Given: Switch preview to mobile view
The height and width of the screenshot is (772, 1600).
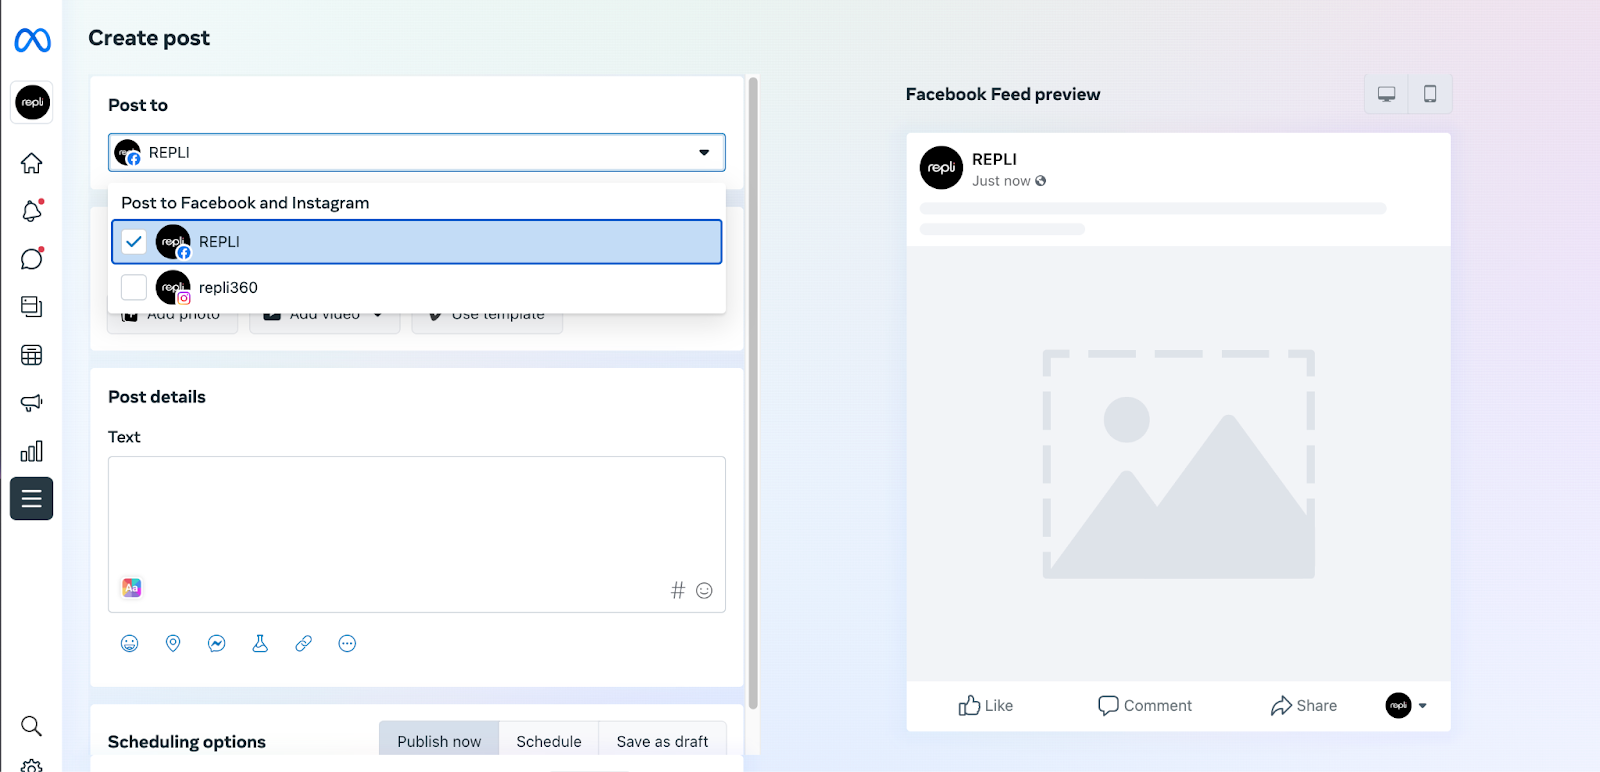Looking at the screenshot, I should pyautogui.click(x=1430, y=94).
